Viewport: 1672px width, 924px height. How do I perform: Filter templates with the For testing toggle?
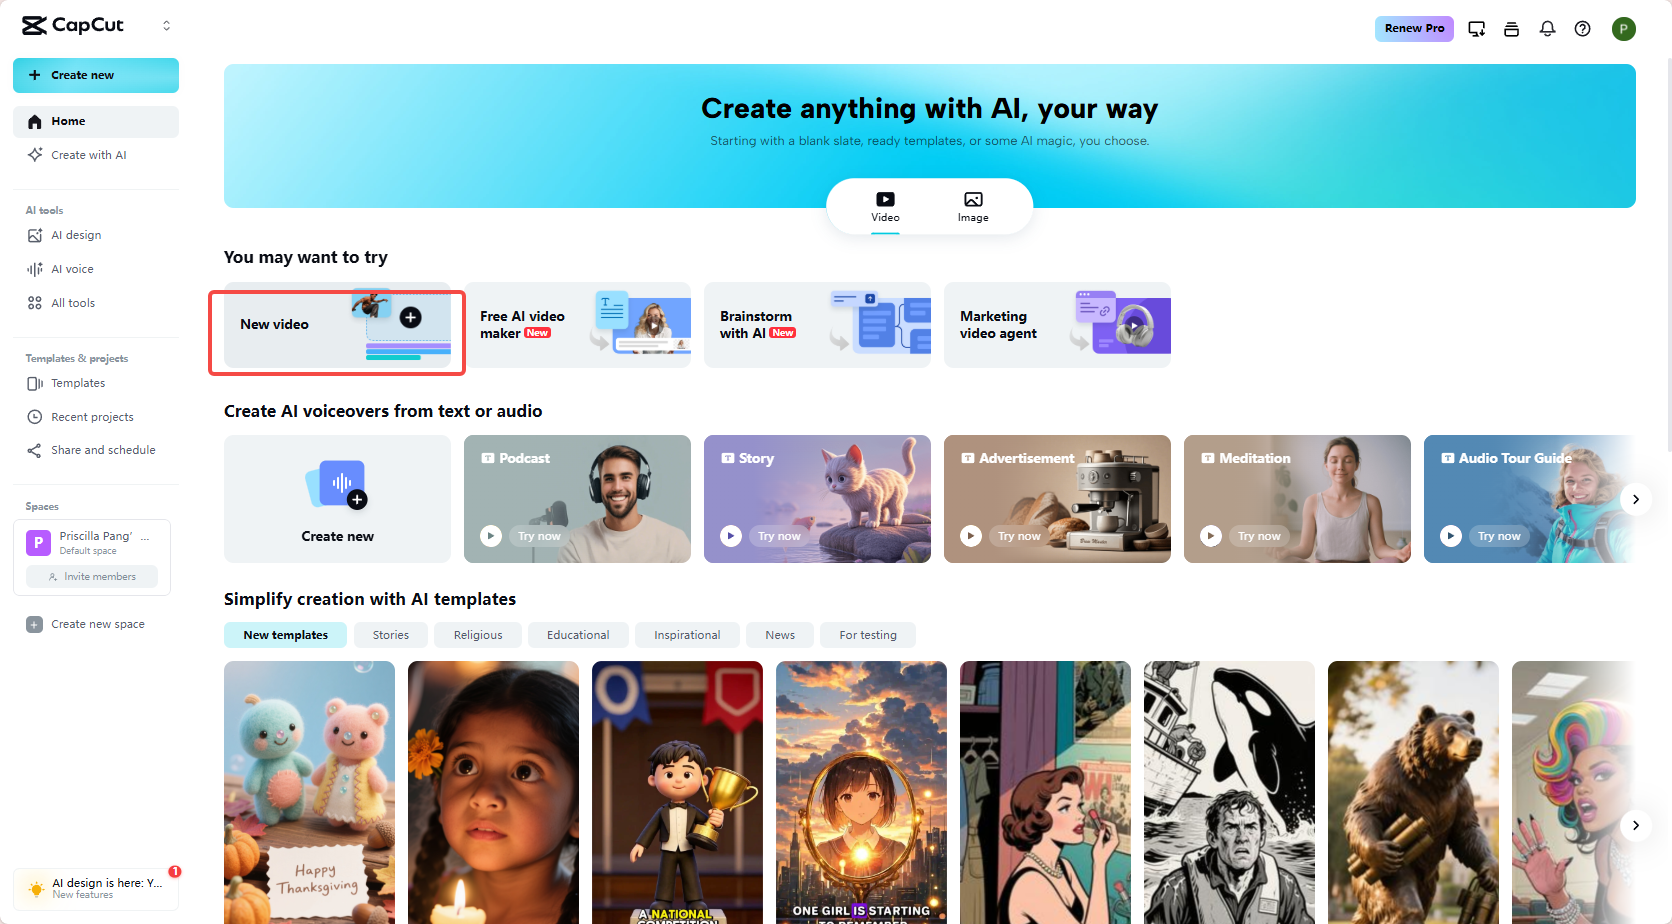coord(867,634)
